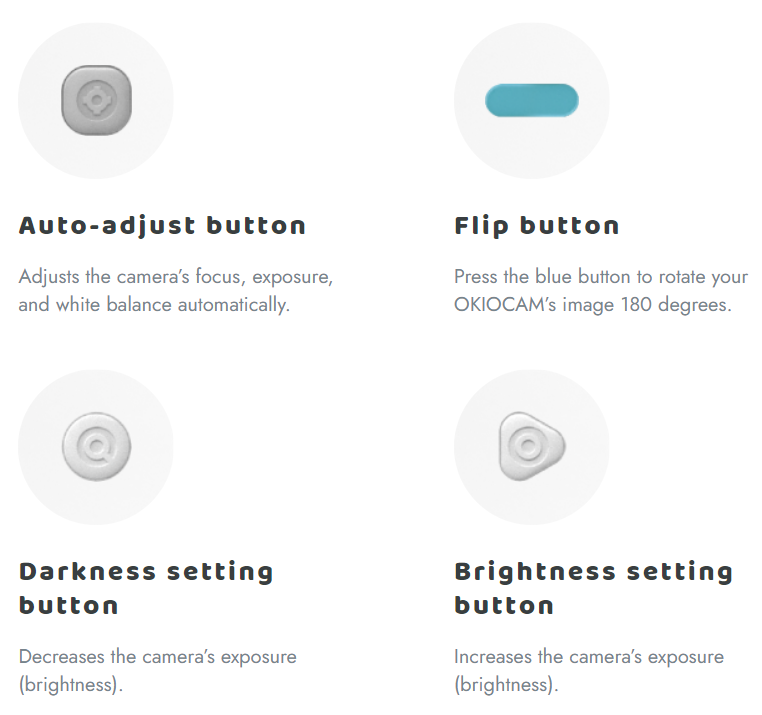Click the word "automatically" in Auto-adjust description

[234, 305]
